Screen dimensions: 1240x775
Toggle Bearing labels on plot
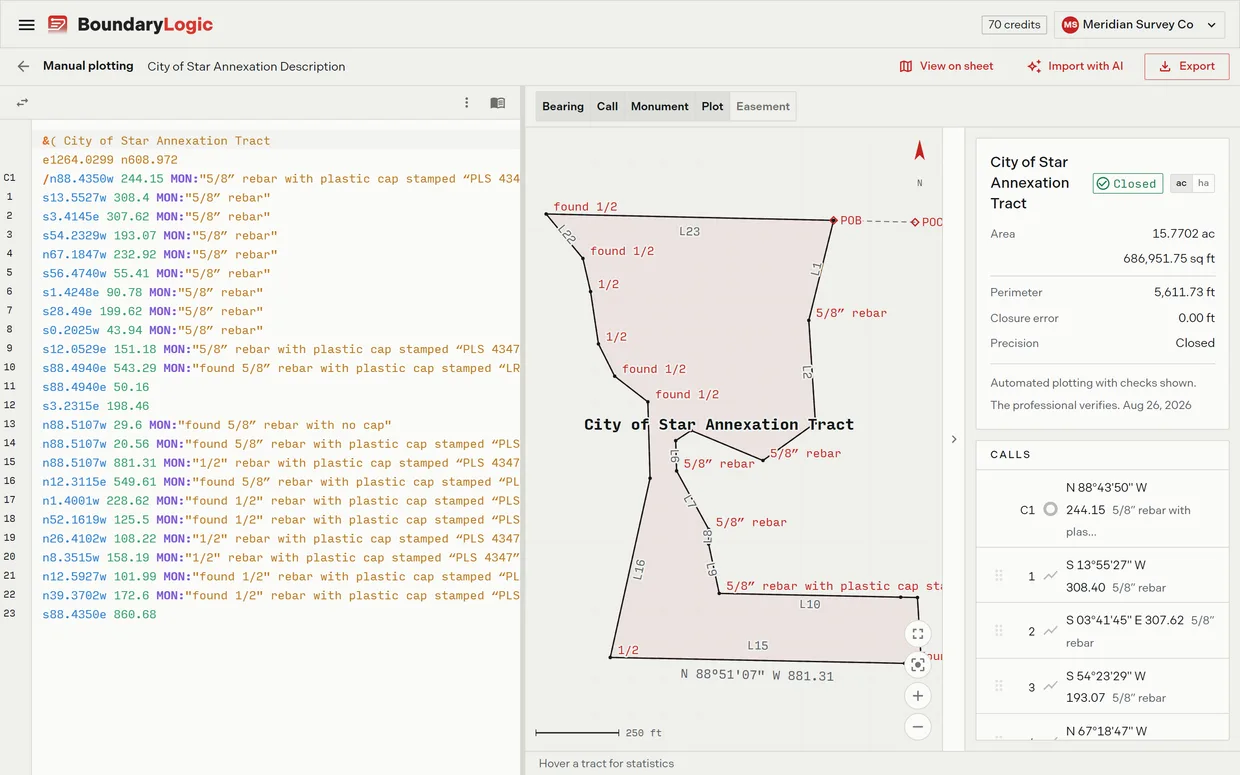pos(563,106)
